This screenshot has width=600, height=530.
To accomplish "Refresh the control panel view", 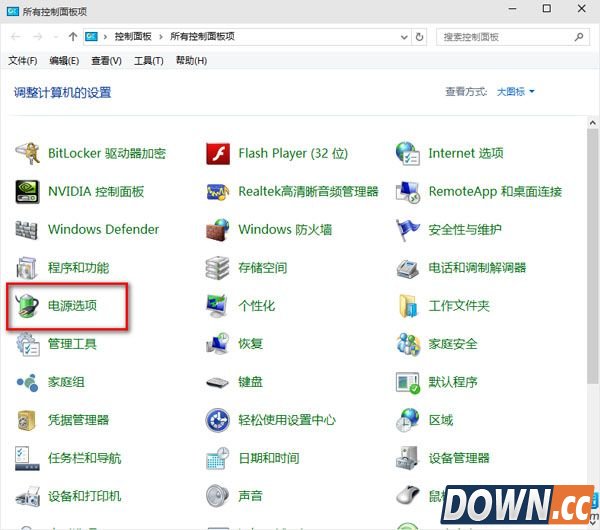I will click(419, 37).
